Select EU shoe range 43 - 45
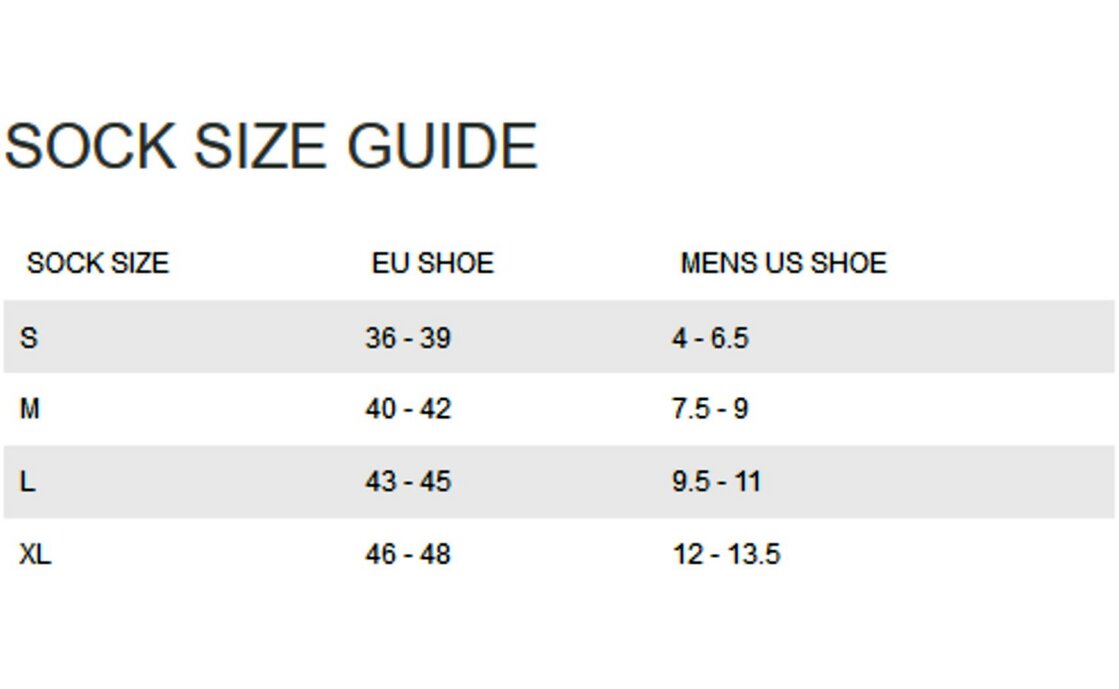Screen dimensions: 1119x689 408,481
